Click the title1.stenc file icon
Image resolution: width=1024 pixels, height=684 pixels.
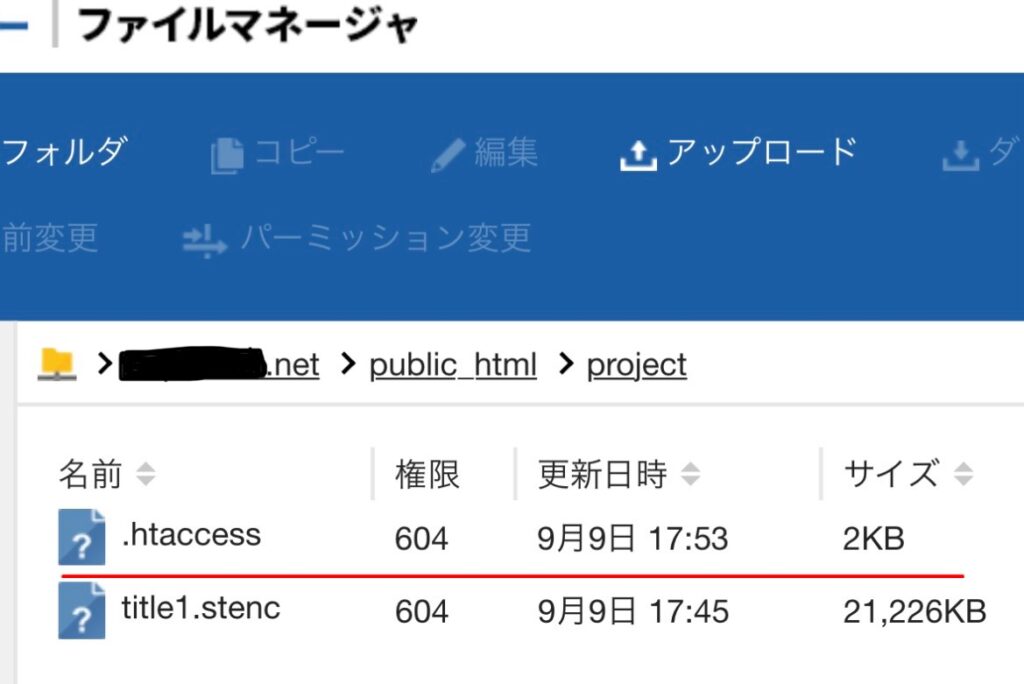coord(82,610)
